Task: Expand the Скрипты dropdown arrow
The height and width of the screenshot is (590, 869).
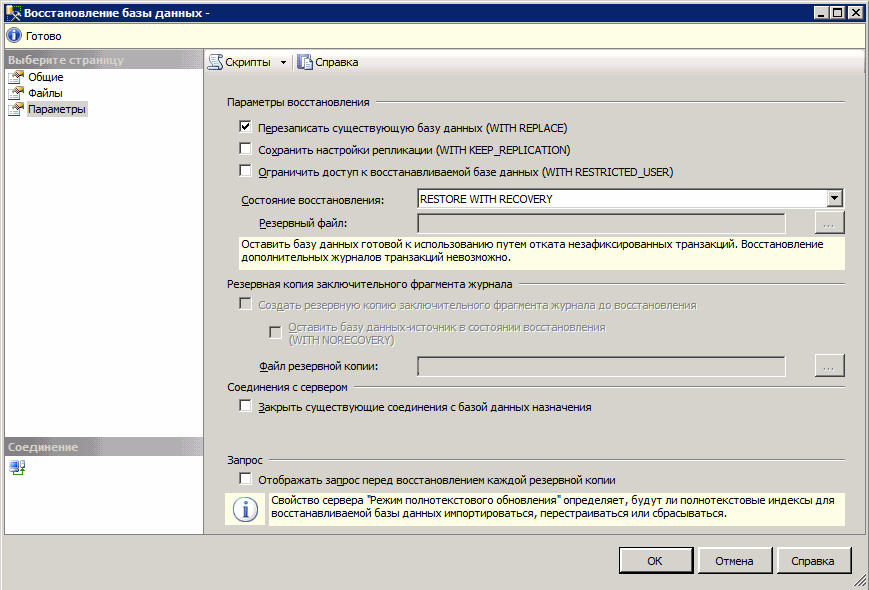Action: (283, 63)
